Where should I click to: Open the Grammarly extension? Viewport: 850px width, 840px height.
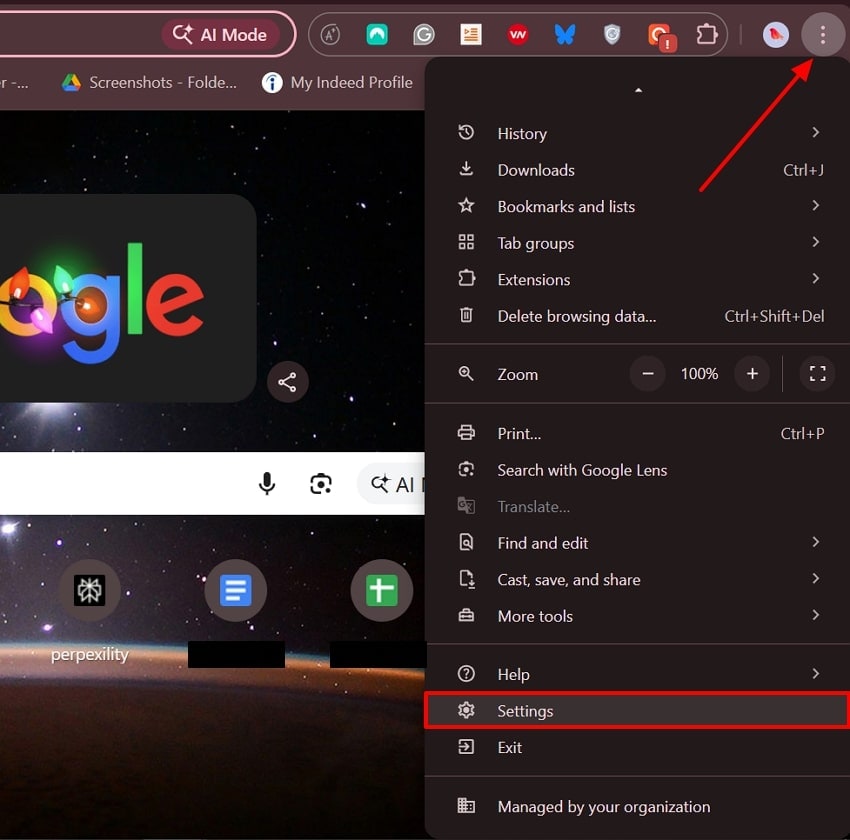(424, 33)
